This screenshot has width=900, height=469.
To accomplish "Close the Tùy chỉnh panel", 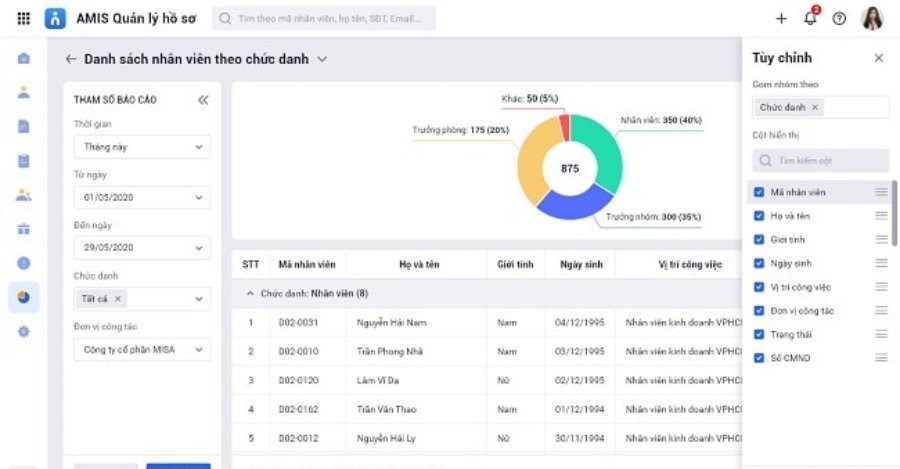I will 879,58.
